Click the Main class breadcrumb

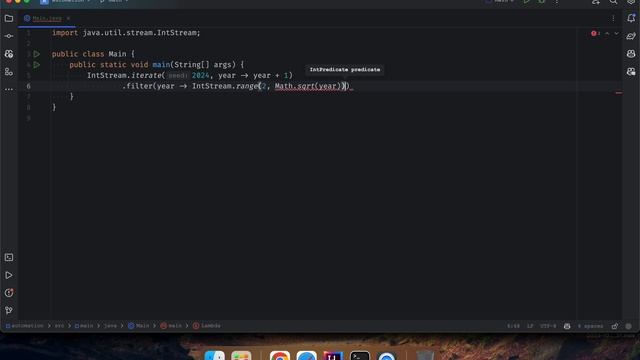pos(139,326)
